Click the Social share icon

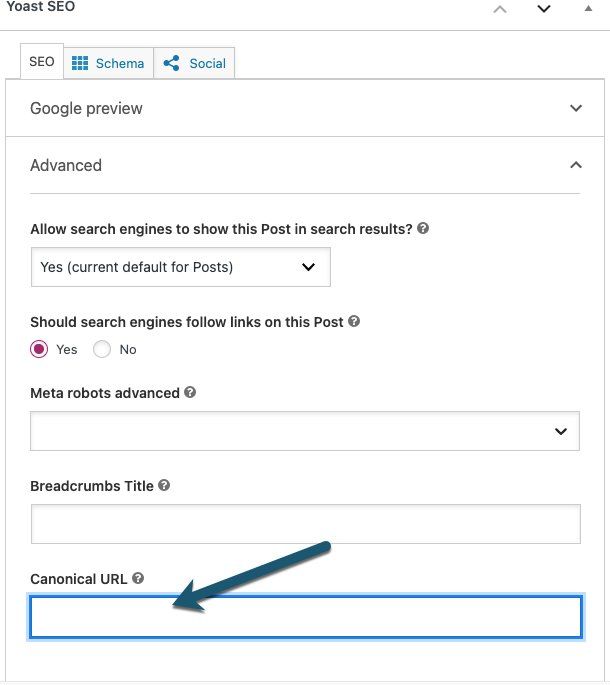pos(171,63)
